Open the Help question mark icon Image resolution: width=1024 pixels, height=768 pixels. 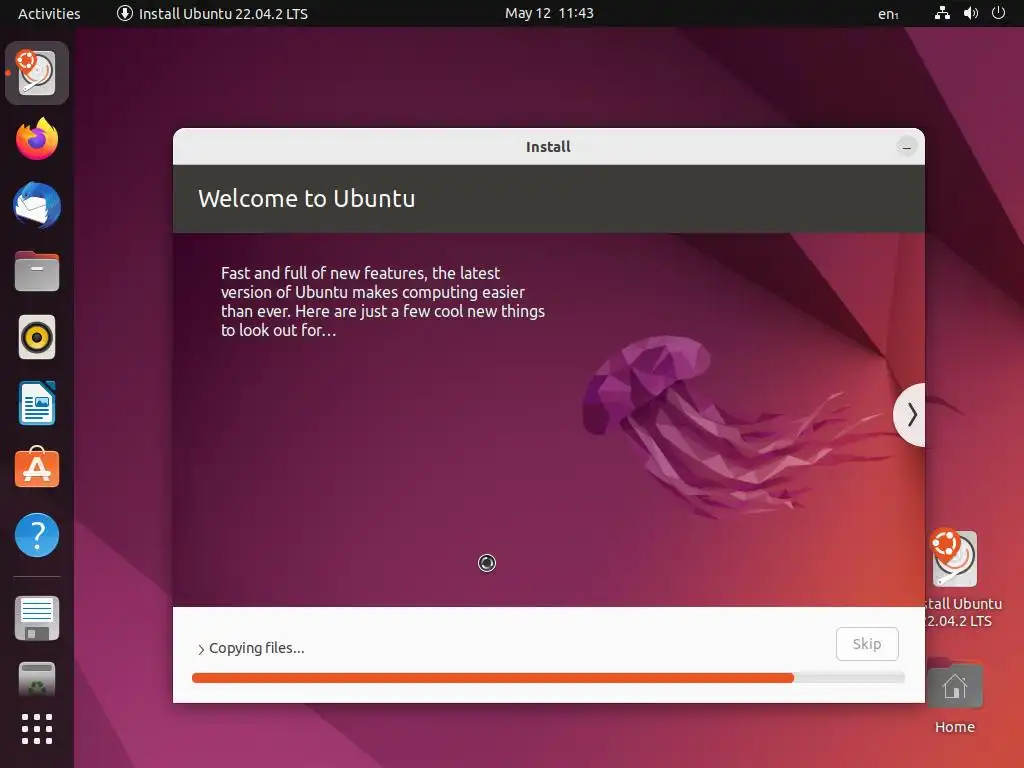[x=37, y=535]
